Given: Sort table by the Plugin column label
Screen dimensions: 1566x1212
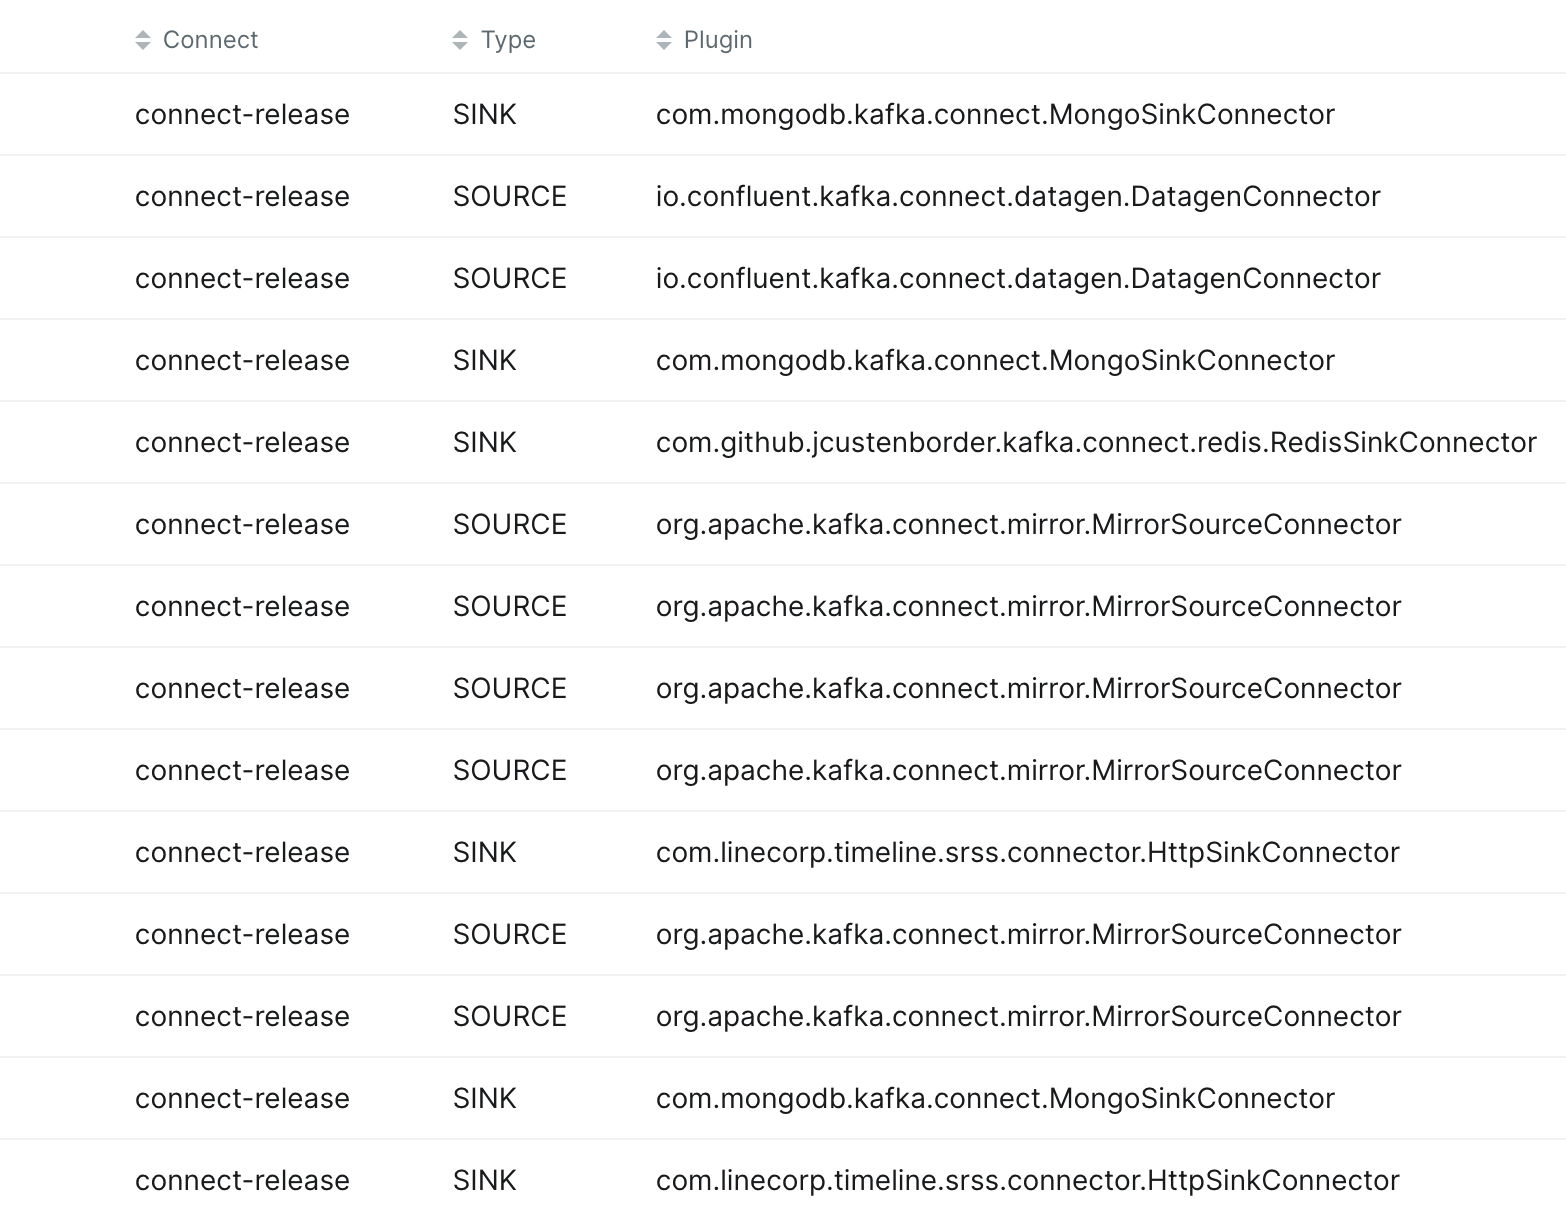Looking at the screenshot, I should [x=718, y=40].
